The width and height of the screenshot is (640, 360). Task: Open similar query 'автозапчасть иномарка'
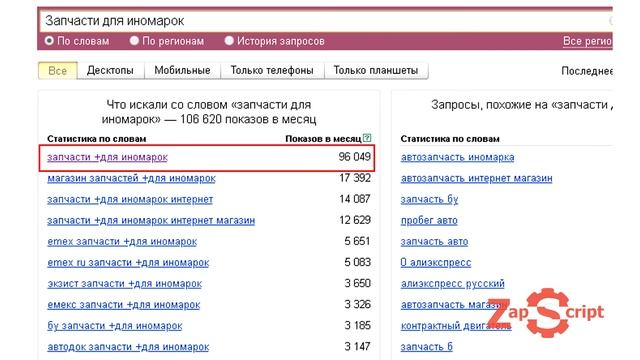coord(458,157)
